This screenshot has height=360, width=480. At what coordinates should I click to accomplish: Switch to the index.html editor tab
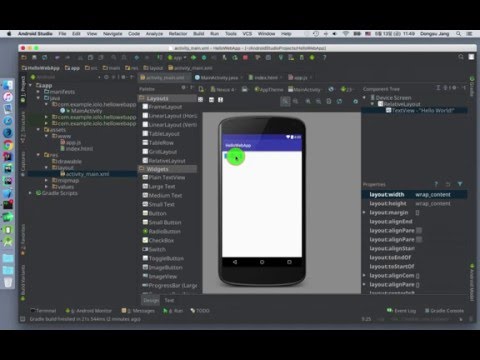click(265, 78)
